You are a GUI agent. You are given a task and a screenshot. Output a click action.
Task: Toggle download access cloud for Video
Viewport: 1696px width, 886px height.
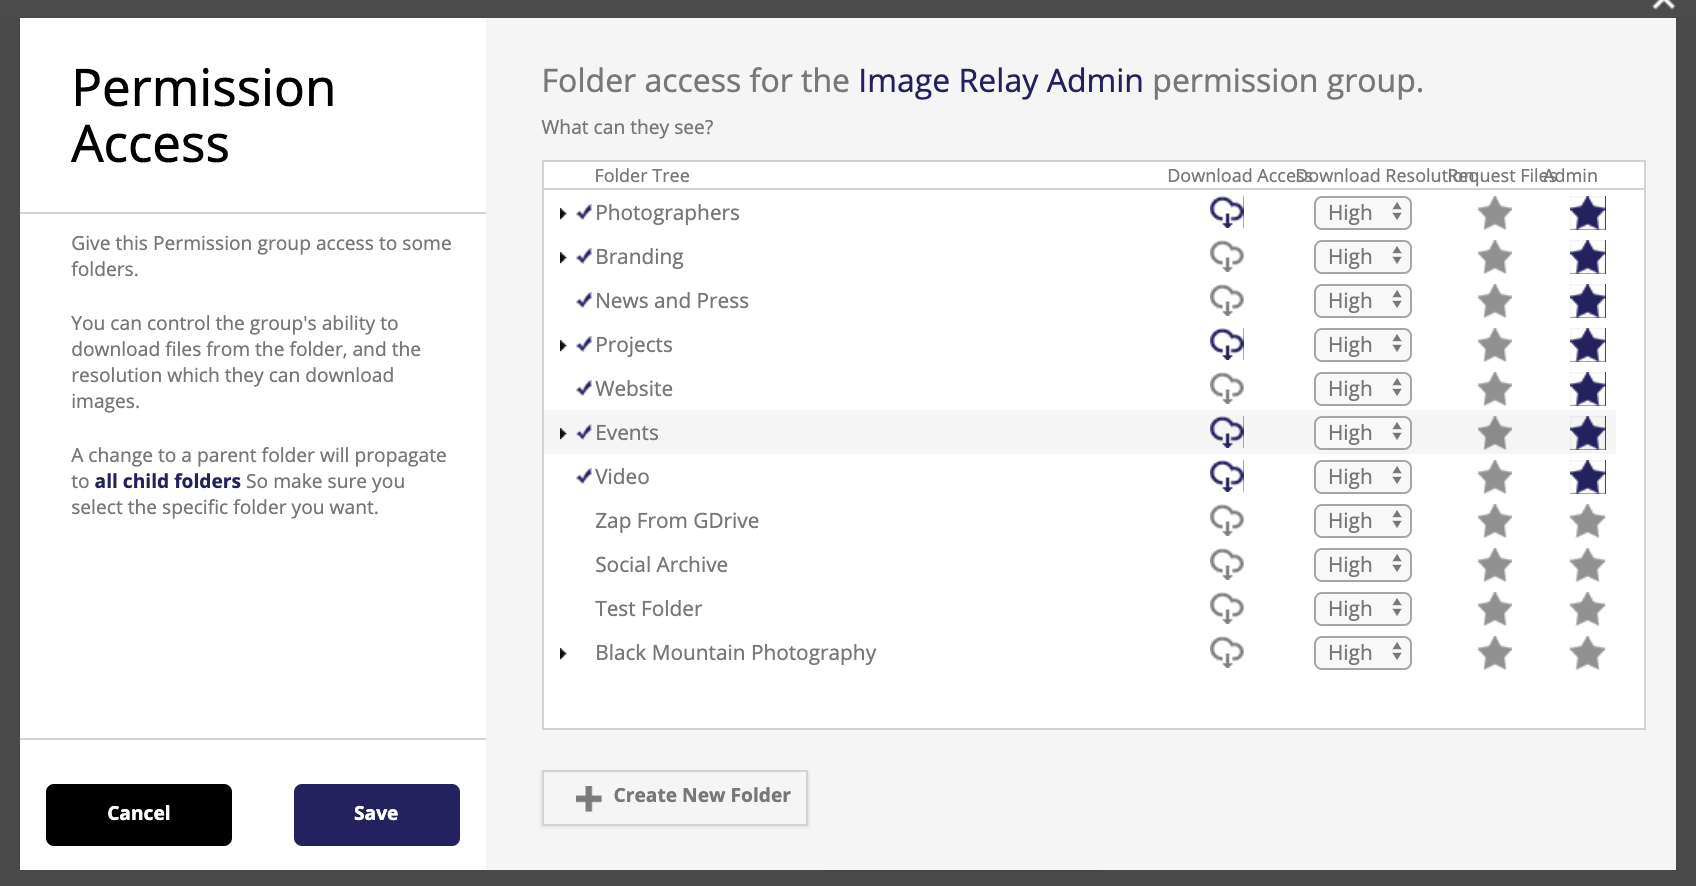click(1227, 477)
